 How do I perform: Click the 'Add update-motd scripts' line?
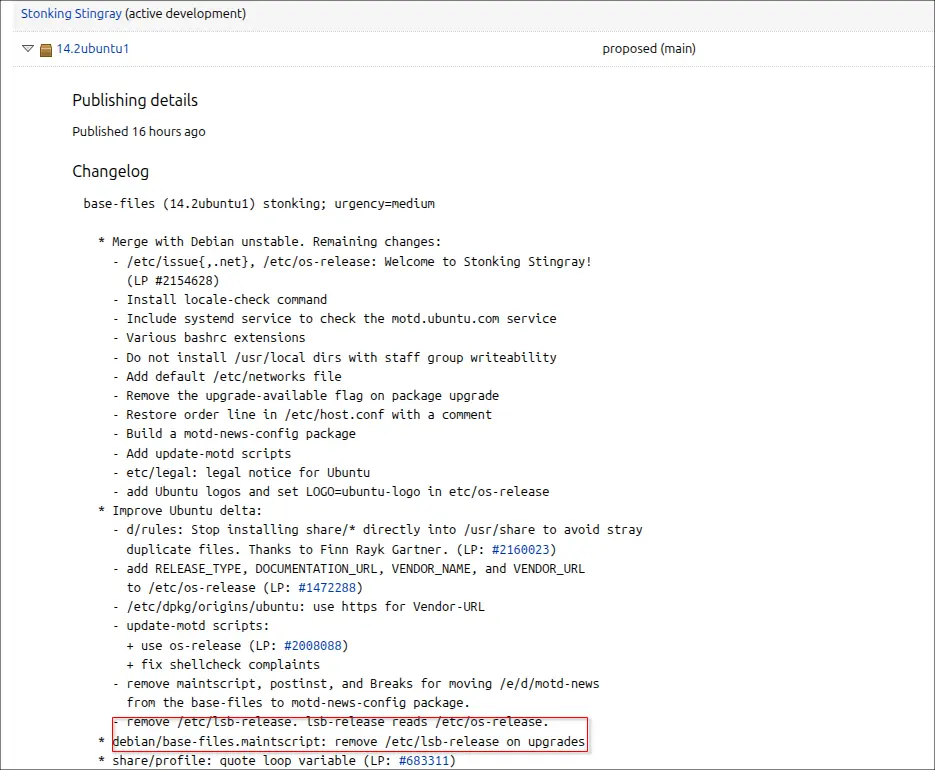(x=202, y=453)
